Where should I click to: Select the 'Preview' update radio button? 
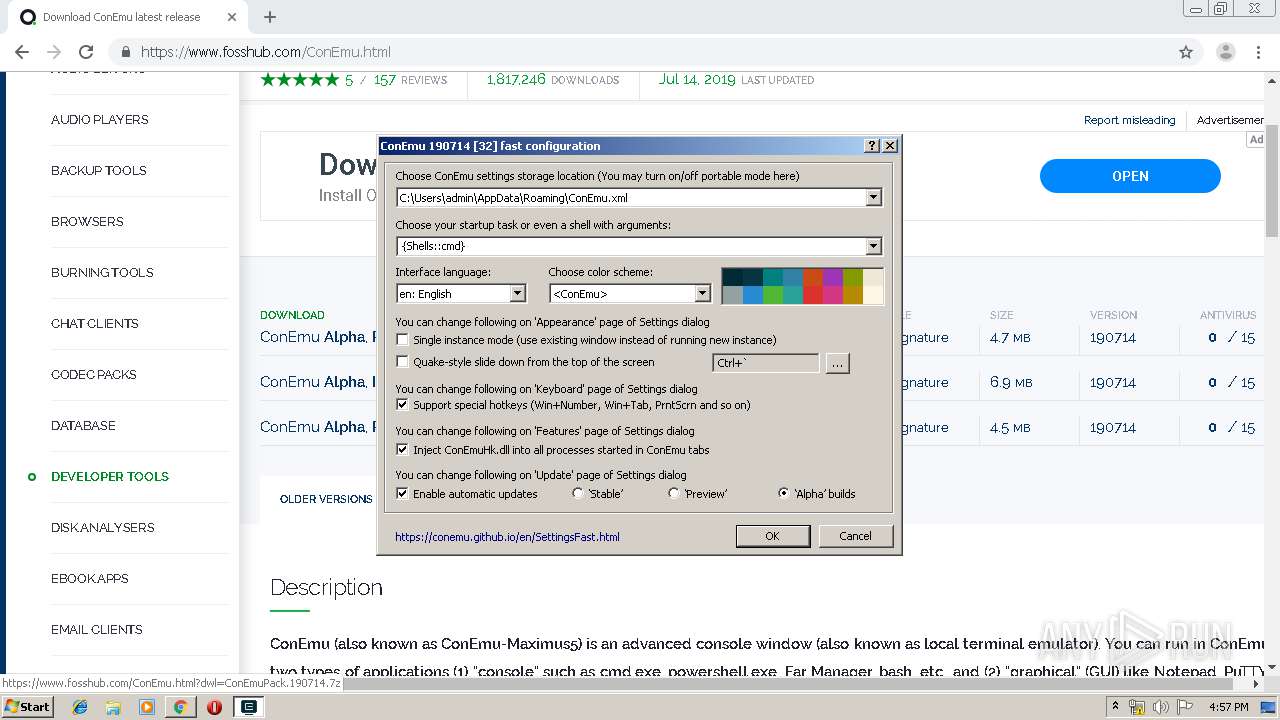pos(674,493)
